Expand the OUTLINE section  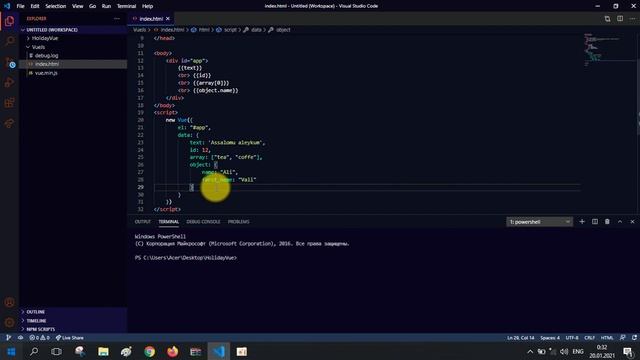click(73, 312)
